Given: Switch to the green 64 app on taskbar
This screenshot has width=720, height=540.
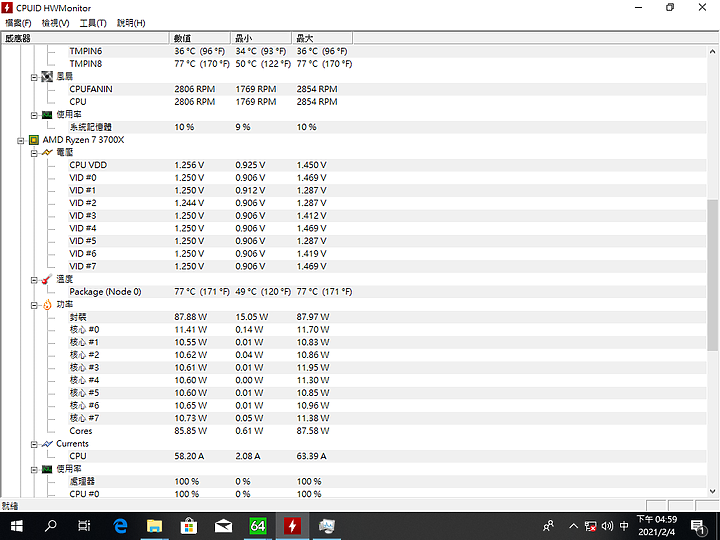Looking at the screenshot, I should tap(258, 526).
